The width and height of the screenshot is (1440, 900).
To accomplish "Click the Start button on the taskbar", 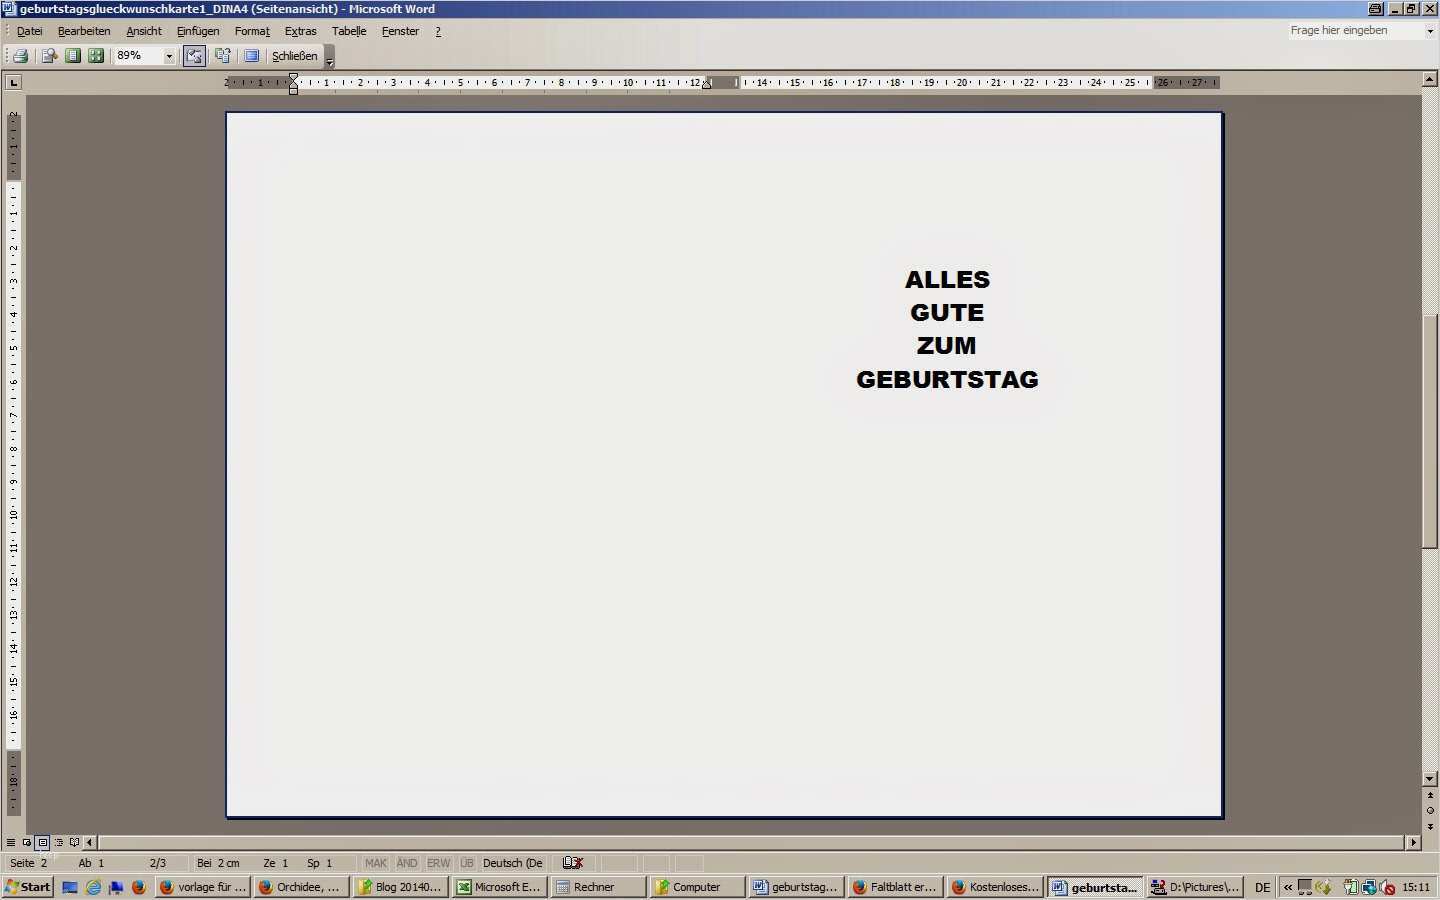I will click(x=28, y=887).
